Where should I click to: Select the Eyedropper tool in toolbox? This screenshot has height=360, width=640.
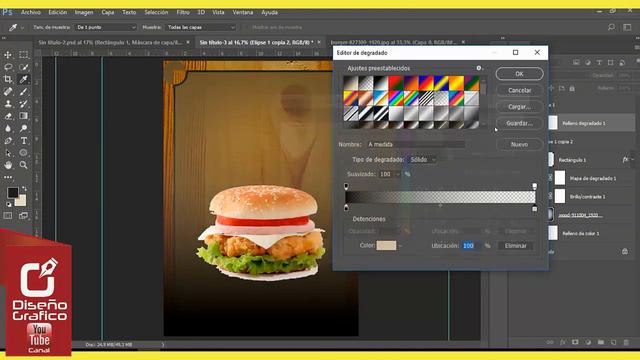tap(24, 79)
